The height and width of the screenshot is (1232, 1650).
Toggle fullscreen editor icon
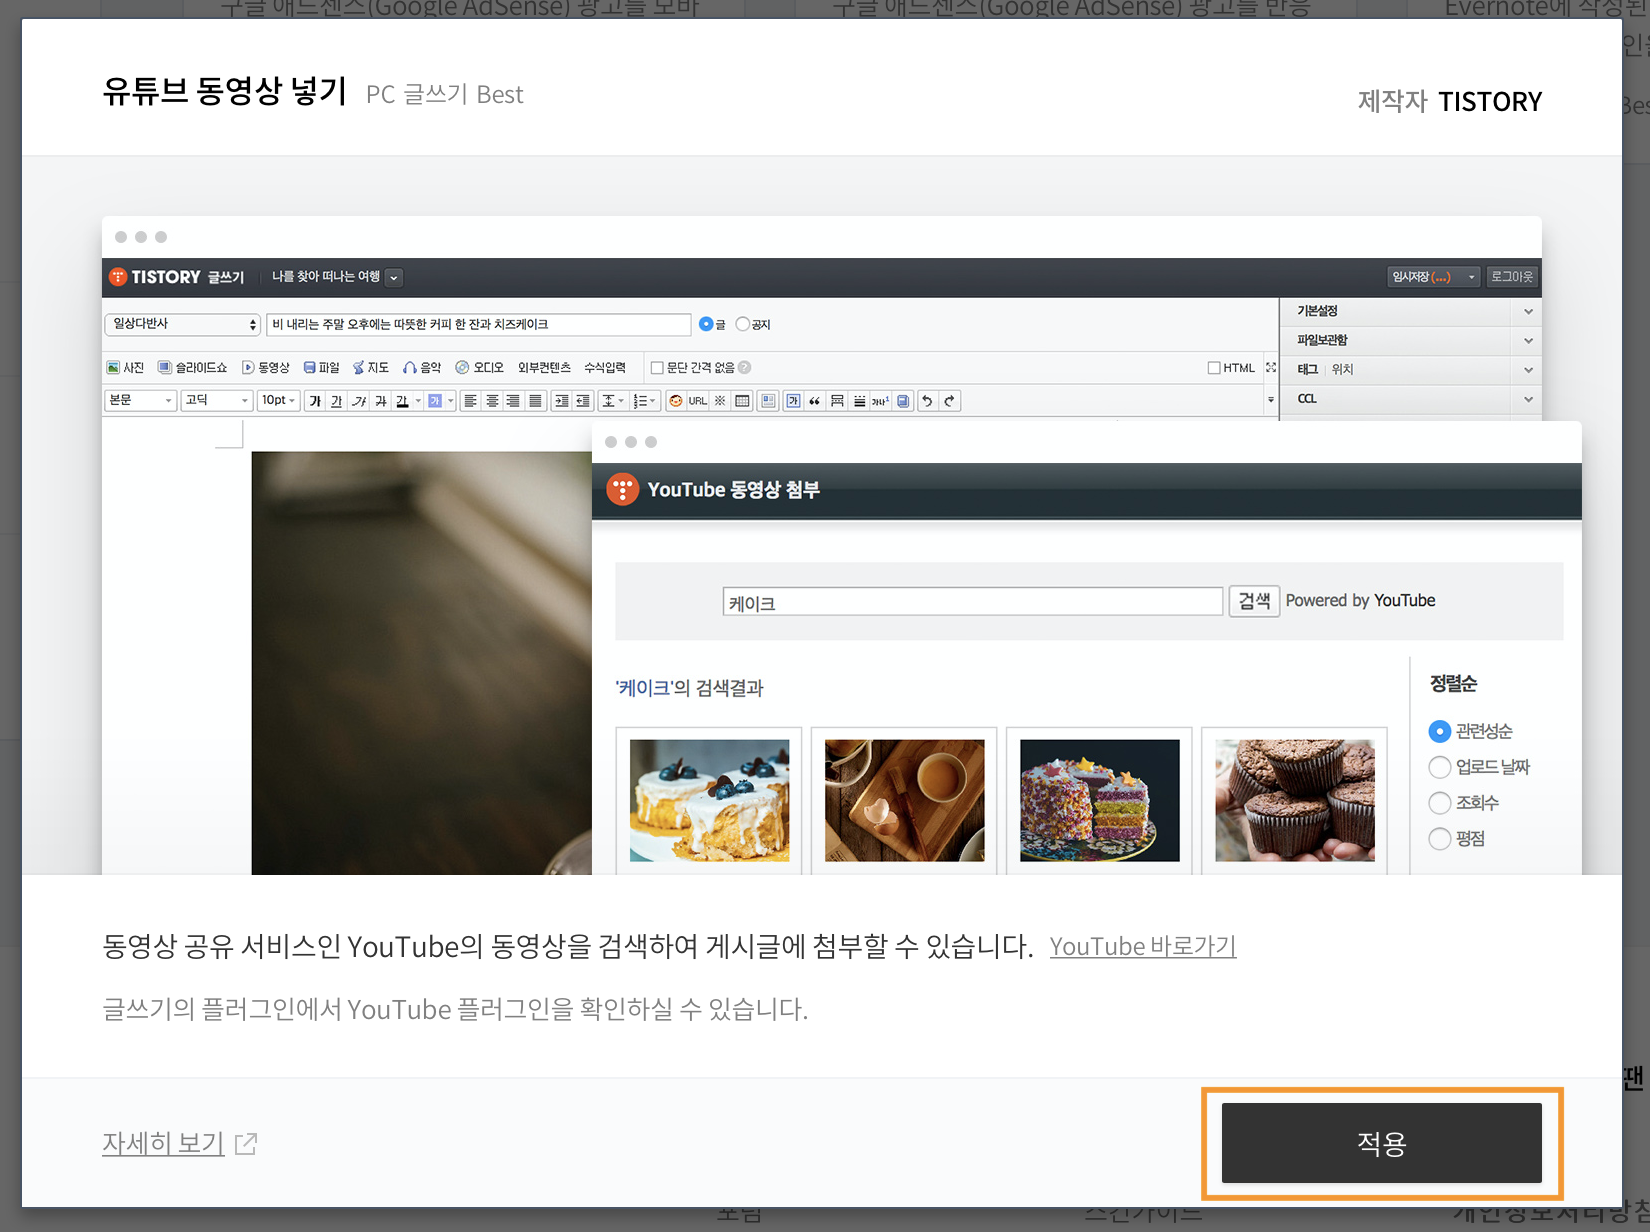[x=1271, y=368]
